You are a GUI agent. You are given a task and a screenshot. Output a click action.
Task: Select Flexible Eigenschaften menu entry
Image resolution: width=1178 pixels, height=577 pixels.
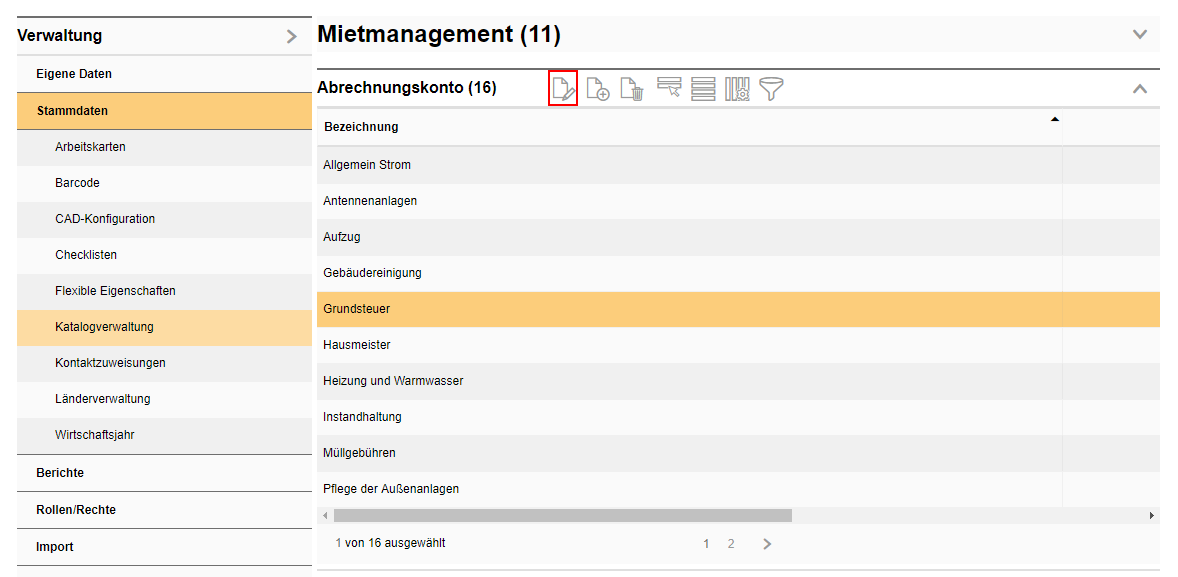point(115,291)
